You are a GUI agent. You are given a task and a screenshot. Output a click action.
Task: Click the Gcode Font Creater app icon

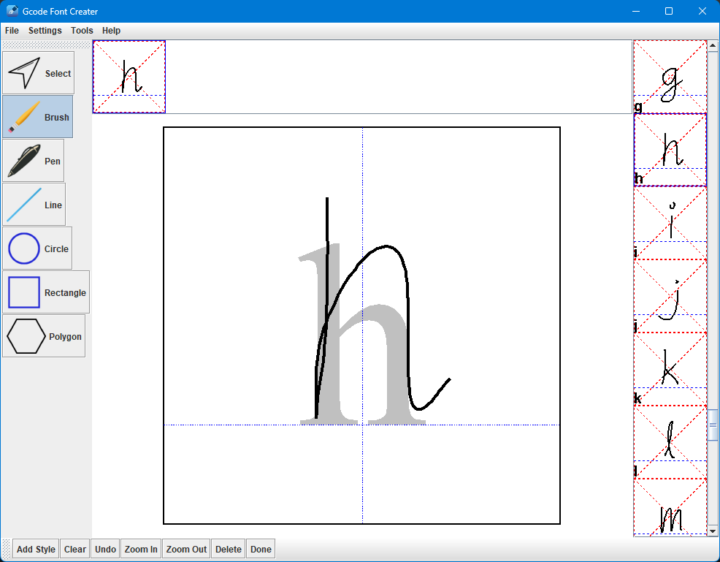click(x=12, y=11)
